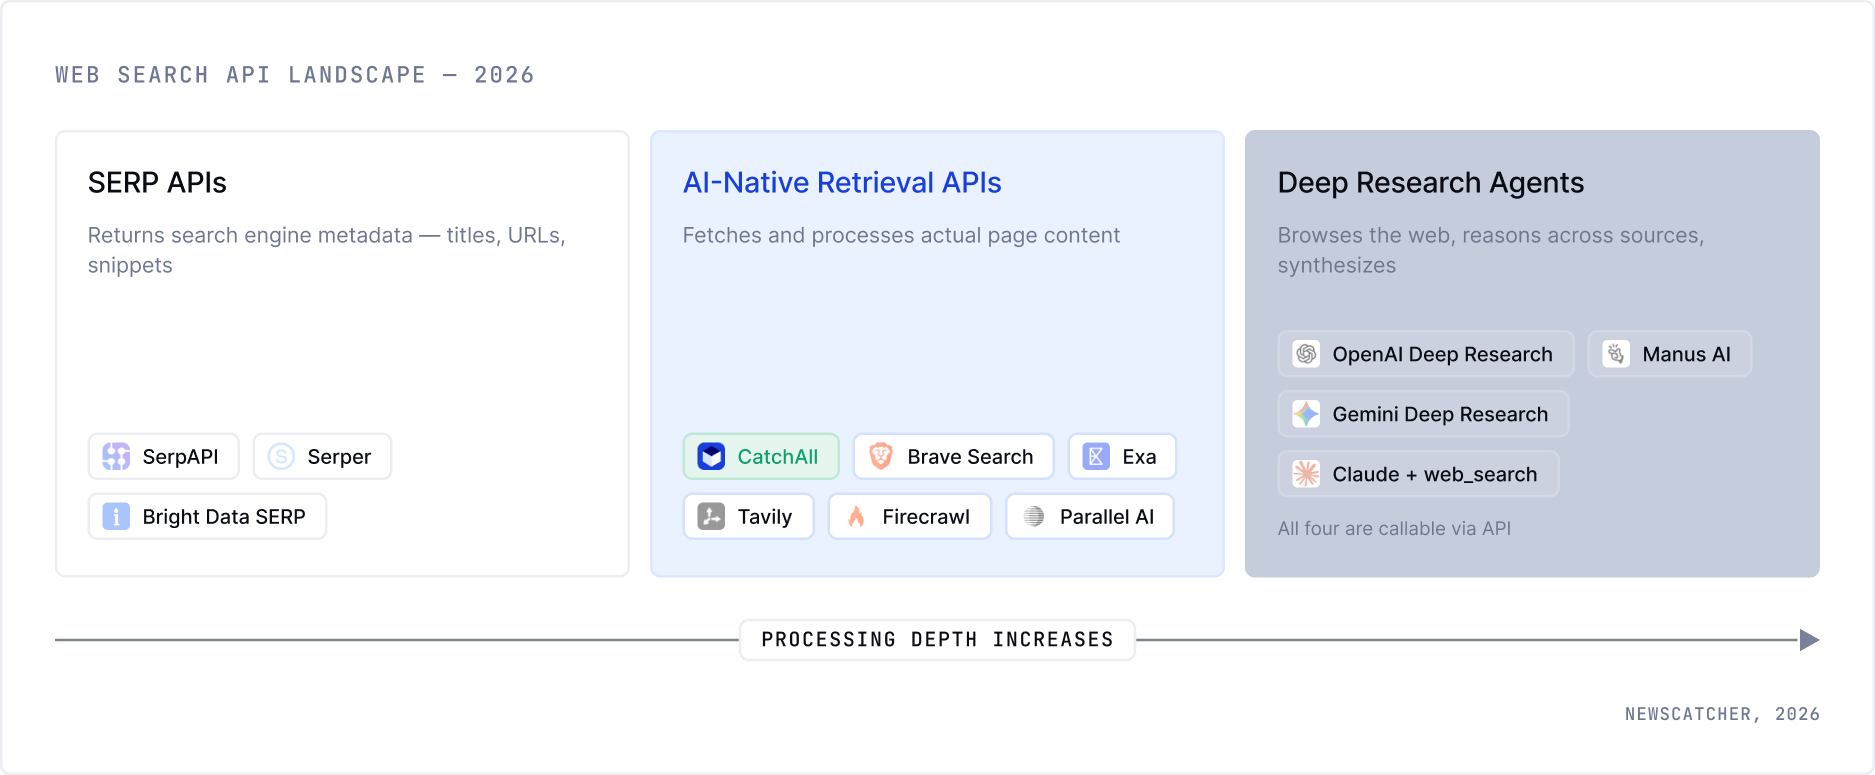The width and height of the screenshot is (1875, 775).
Task: Click the Gemini star icon
Action: pos(1306,414)
